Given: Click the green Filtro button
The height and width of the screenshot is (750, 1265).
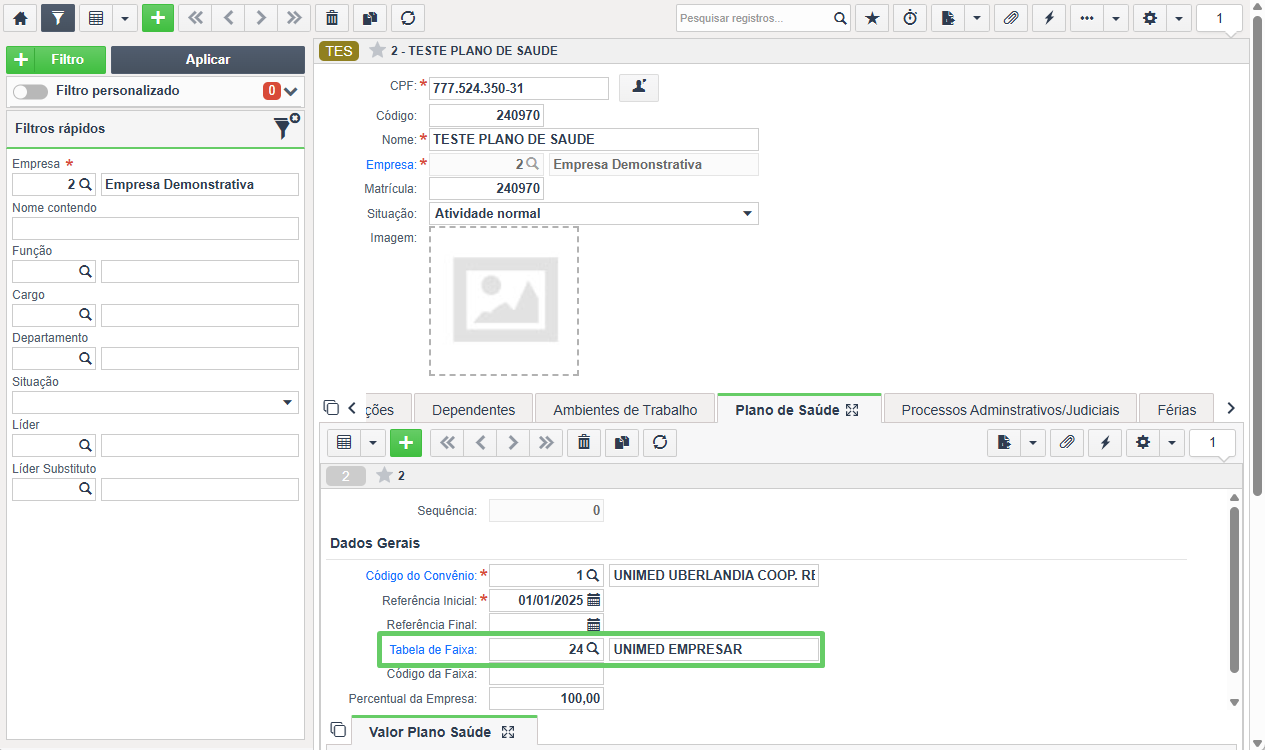Looking at the screenshot, I should 55,60.
